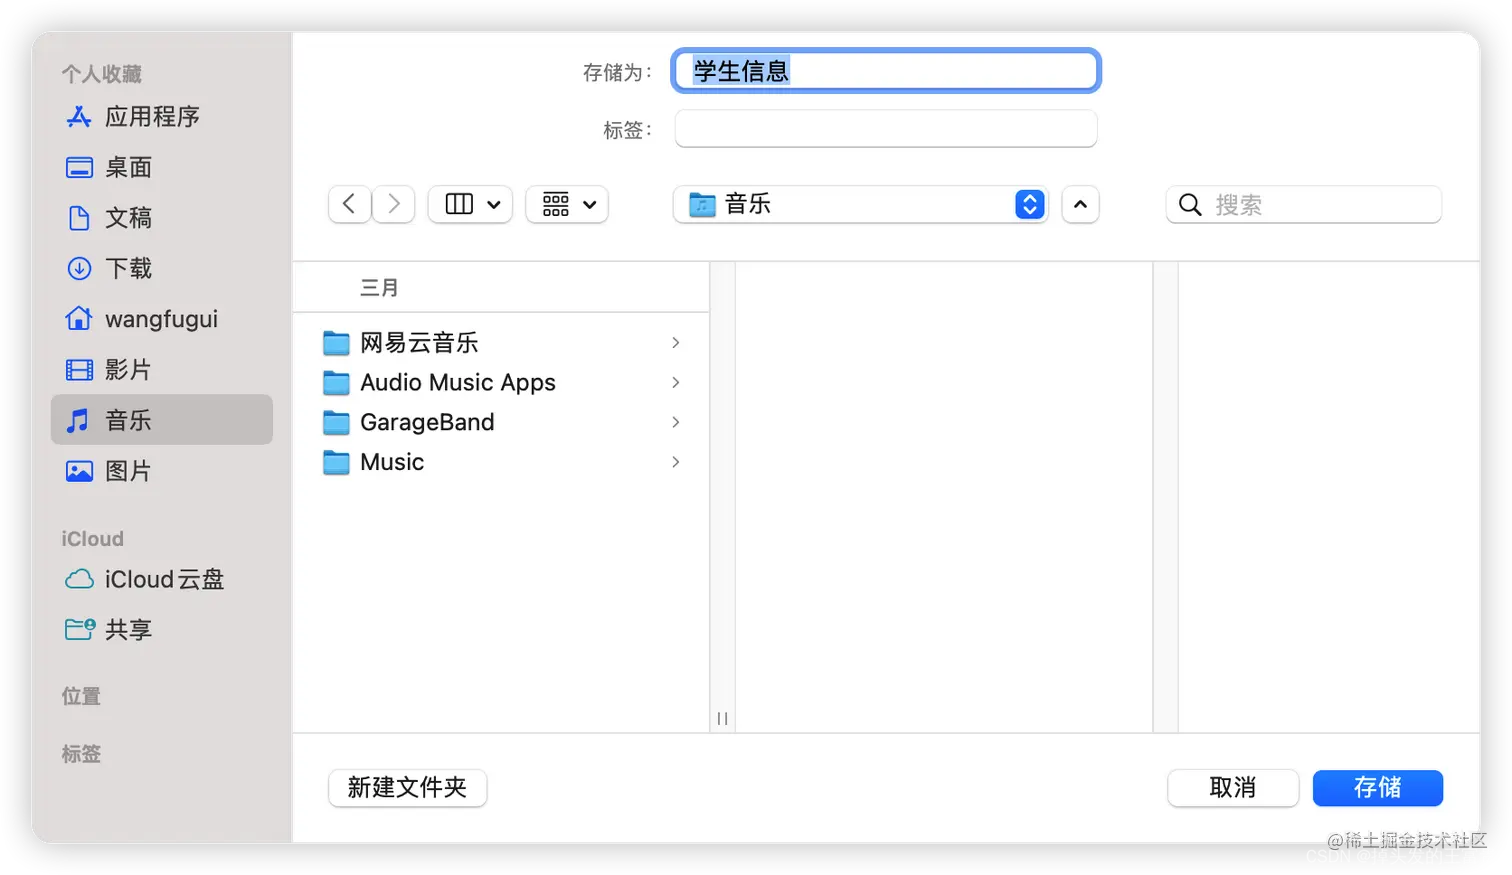
Task: Select the 共享 shared section
Action: (128, 629)
